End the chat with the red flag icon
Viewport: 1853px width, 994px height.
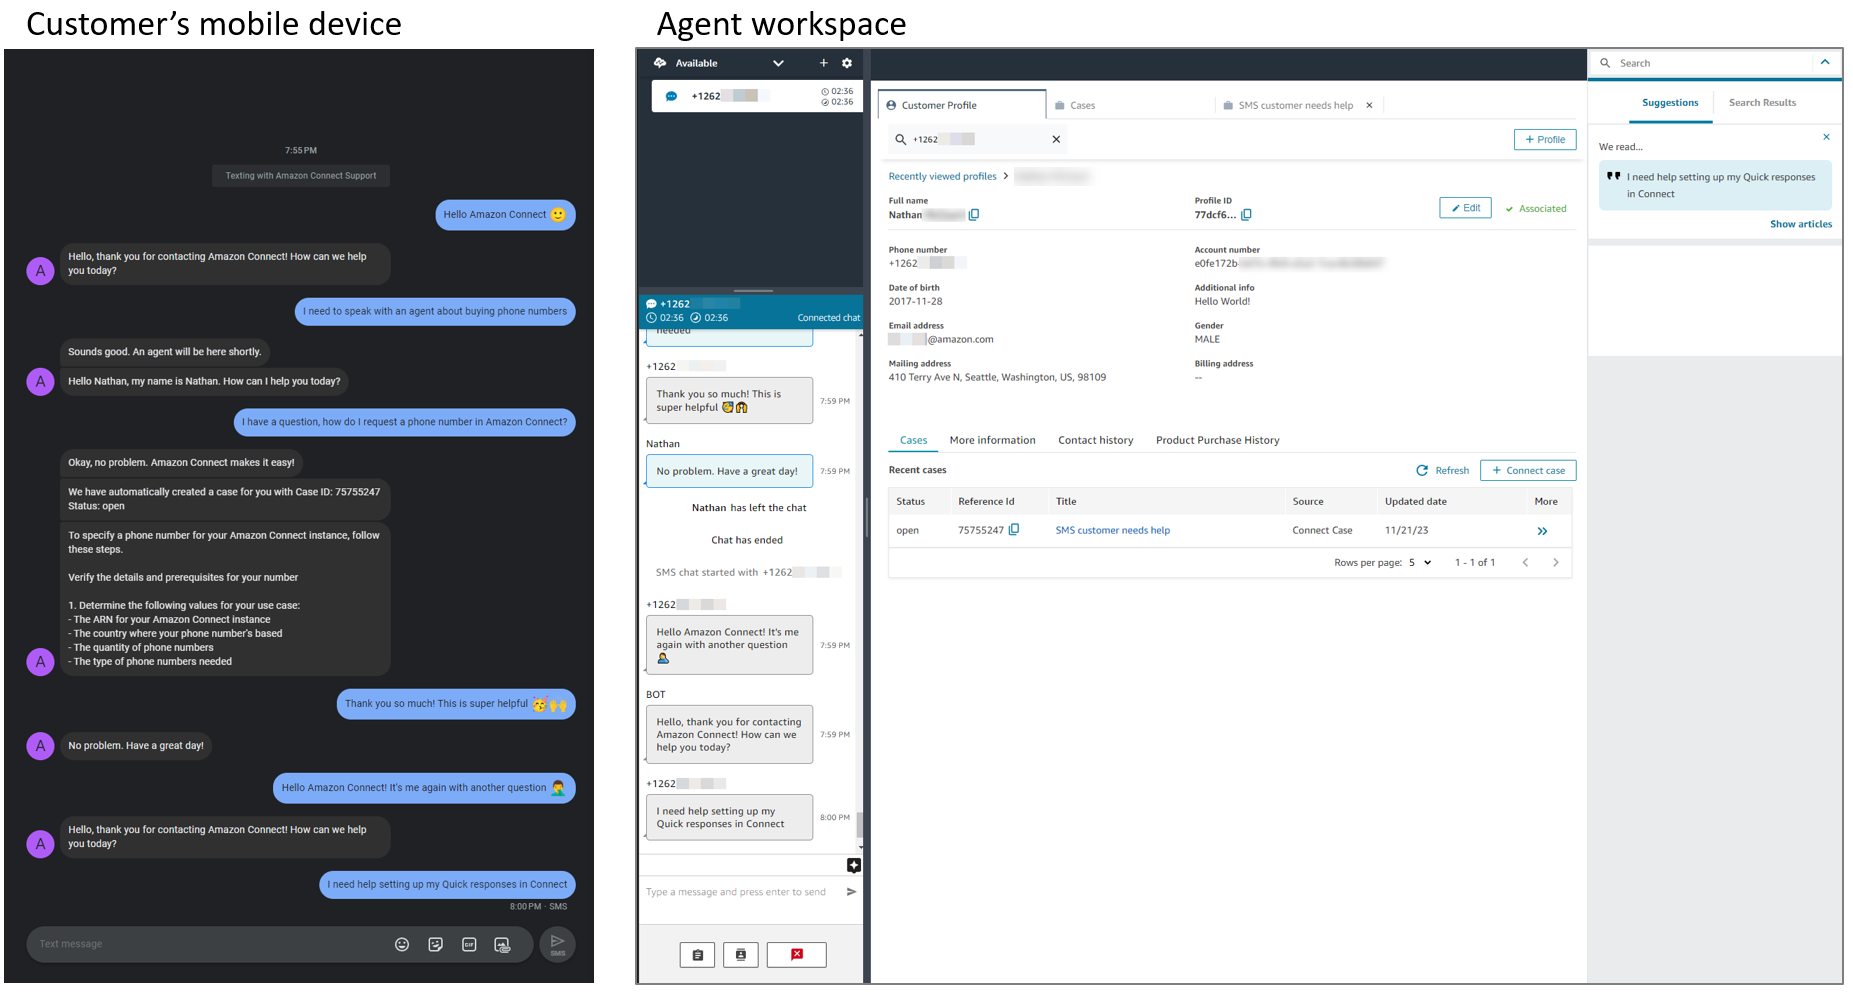796,955
